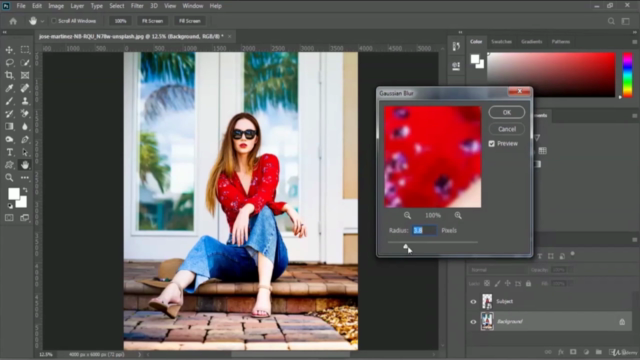Select the Blur tool

click(x=25, y=127)
